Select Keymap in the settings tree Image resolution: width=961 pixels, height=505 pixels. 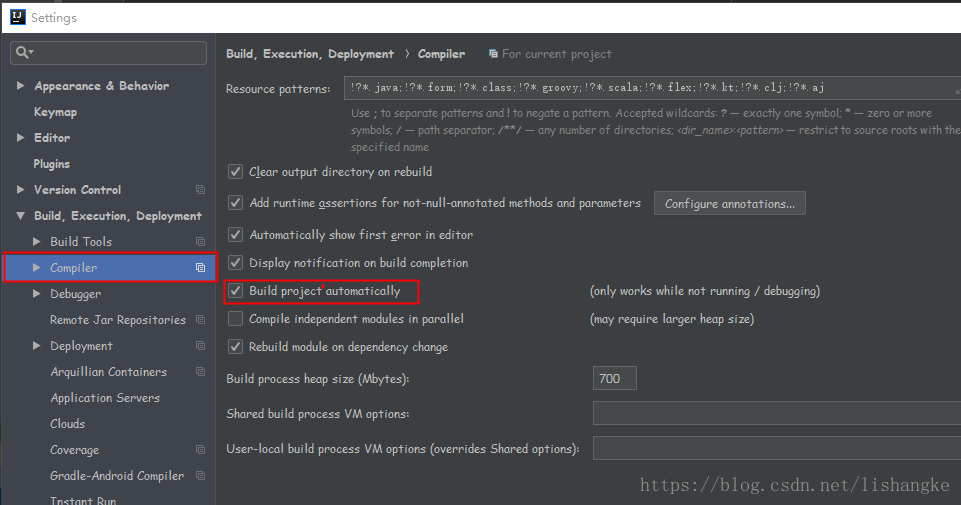coord(55,112)
